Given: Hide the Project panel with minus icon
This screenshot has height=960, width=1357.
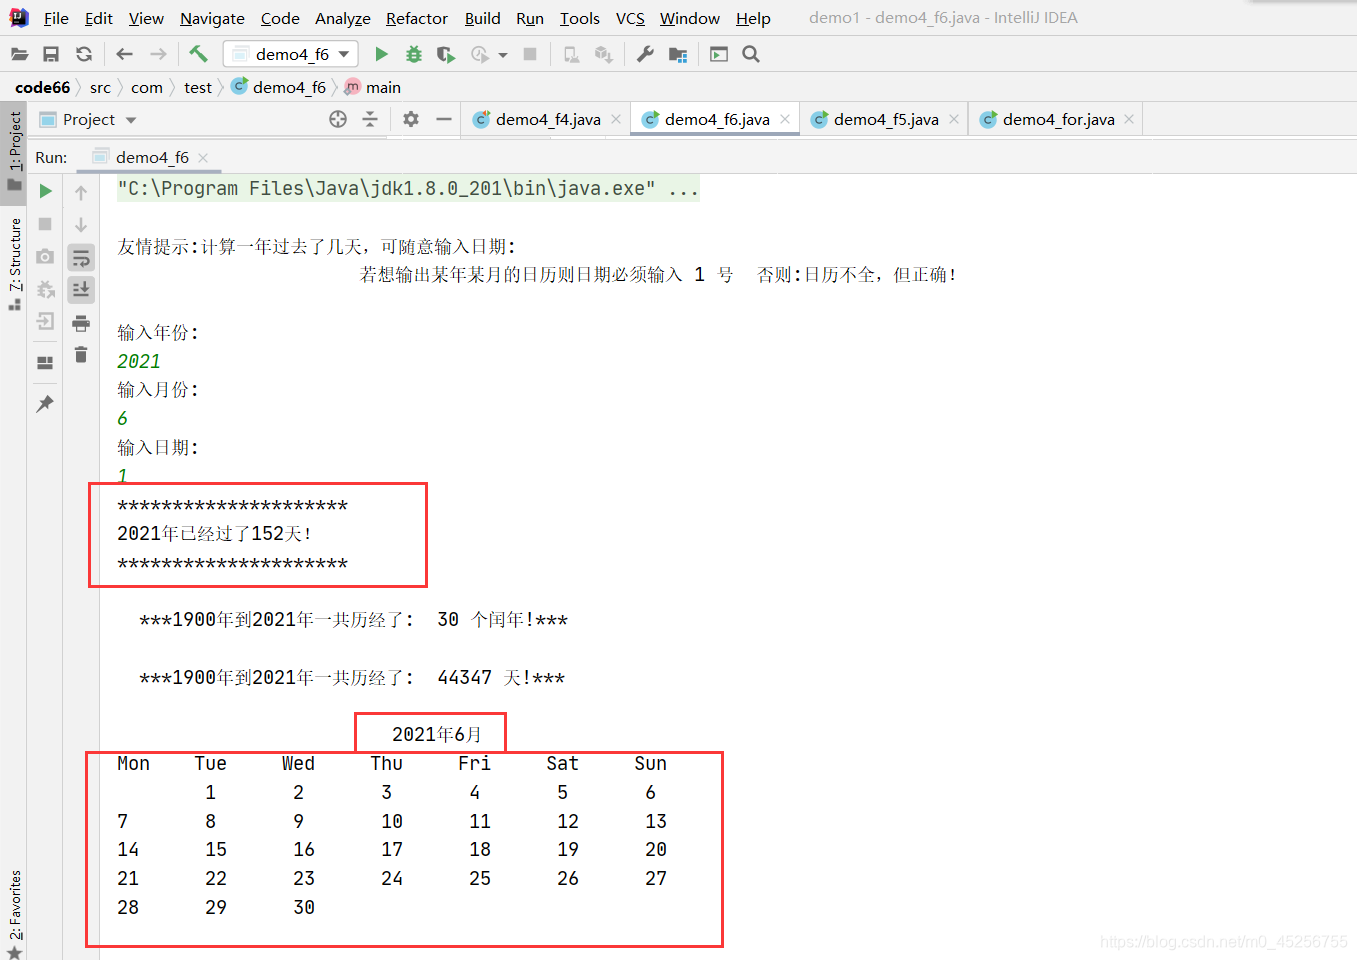Looking at the screenshot, I should (x=444, y=119).
